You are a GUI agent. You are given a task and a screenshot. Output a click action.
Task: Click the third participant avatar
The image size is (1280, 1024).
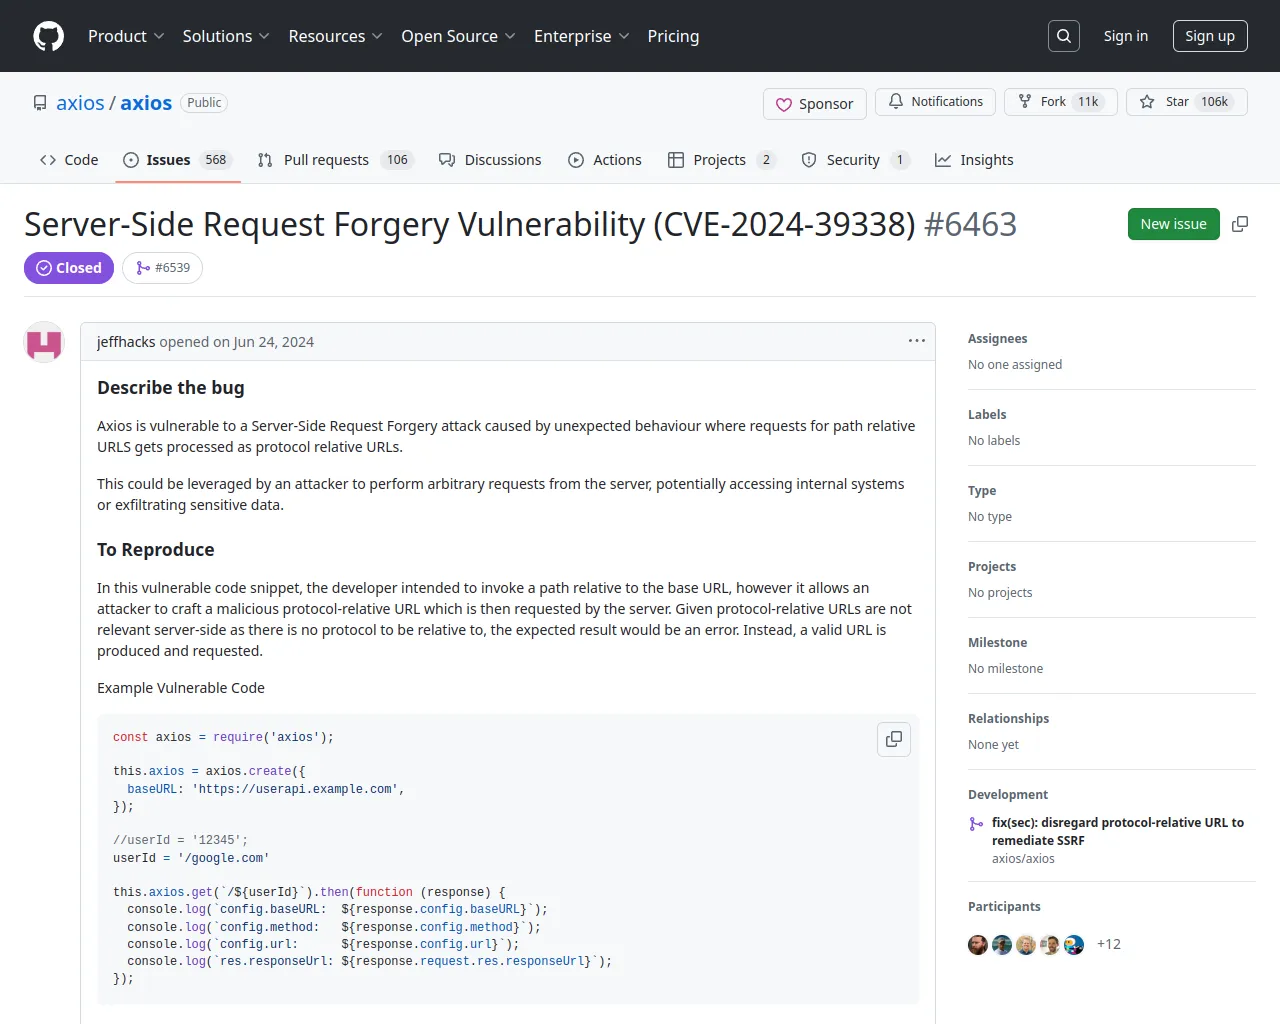1026,945
